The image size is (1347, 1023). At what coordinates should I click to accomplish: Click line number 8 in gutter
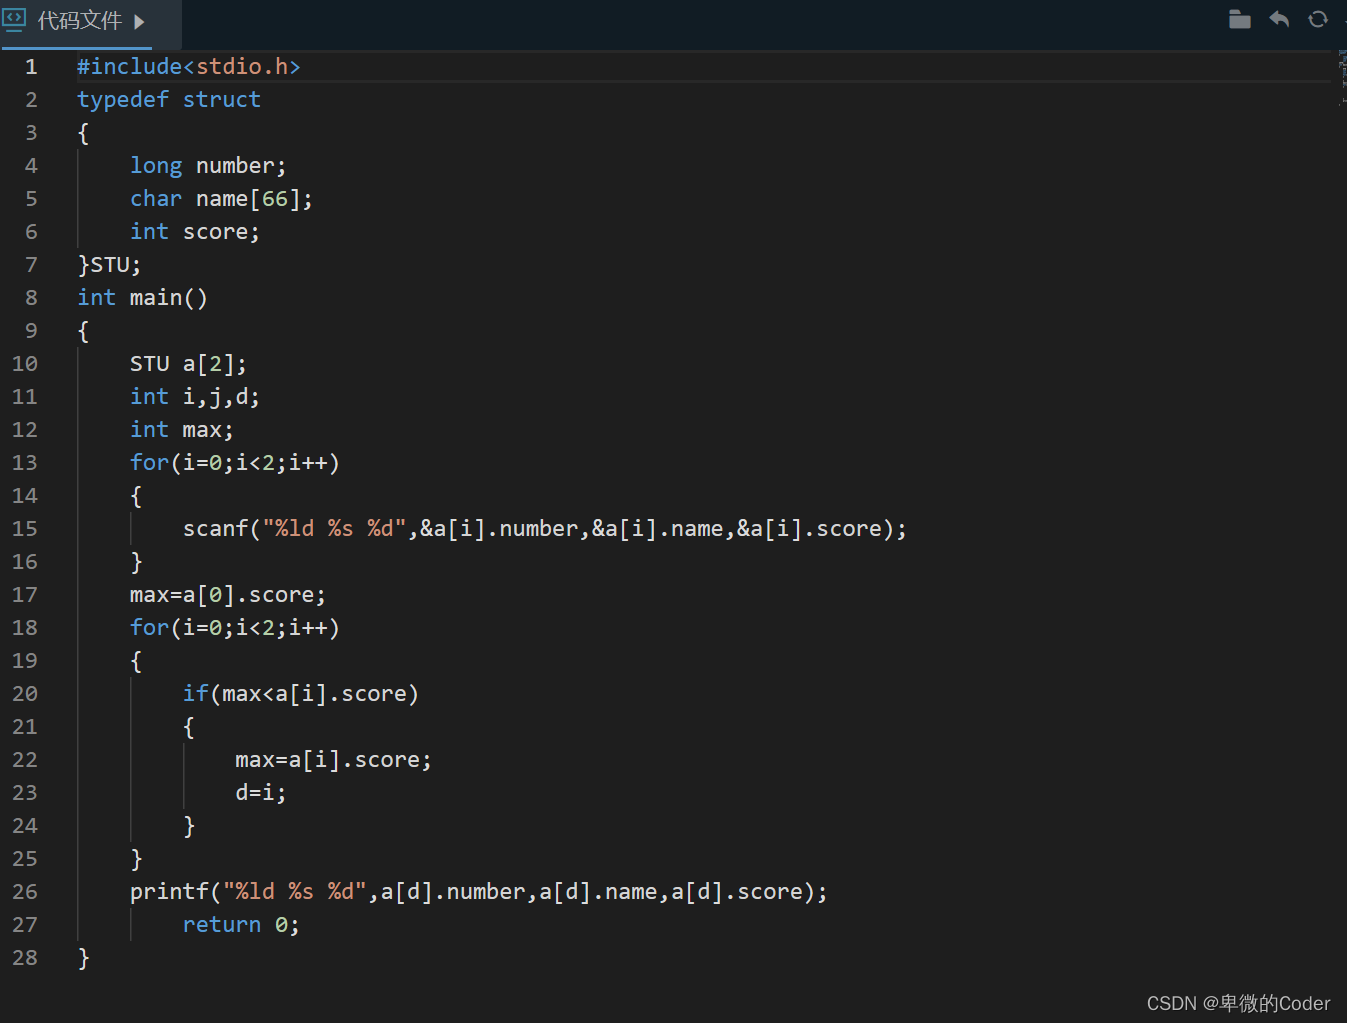pos(31,297)
